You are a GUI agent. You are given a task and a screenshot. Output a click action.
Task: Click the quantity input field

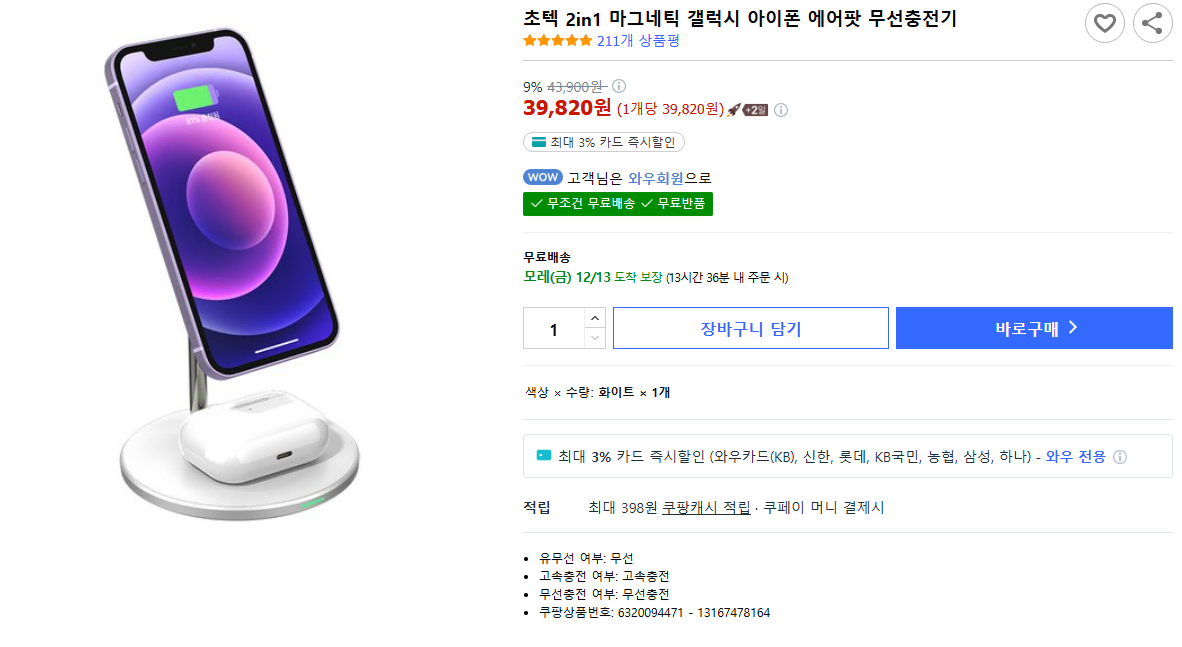[x=554, y=329]
